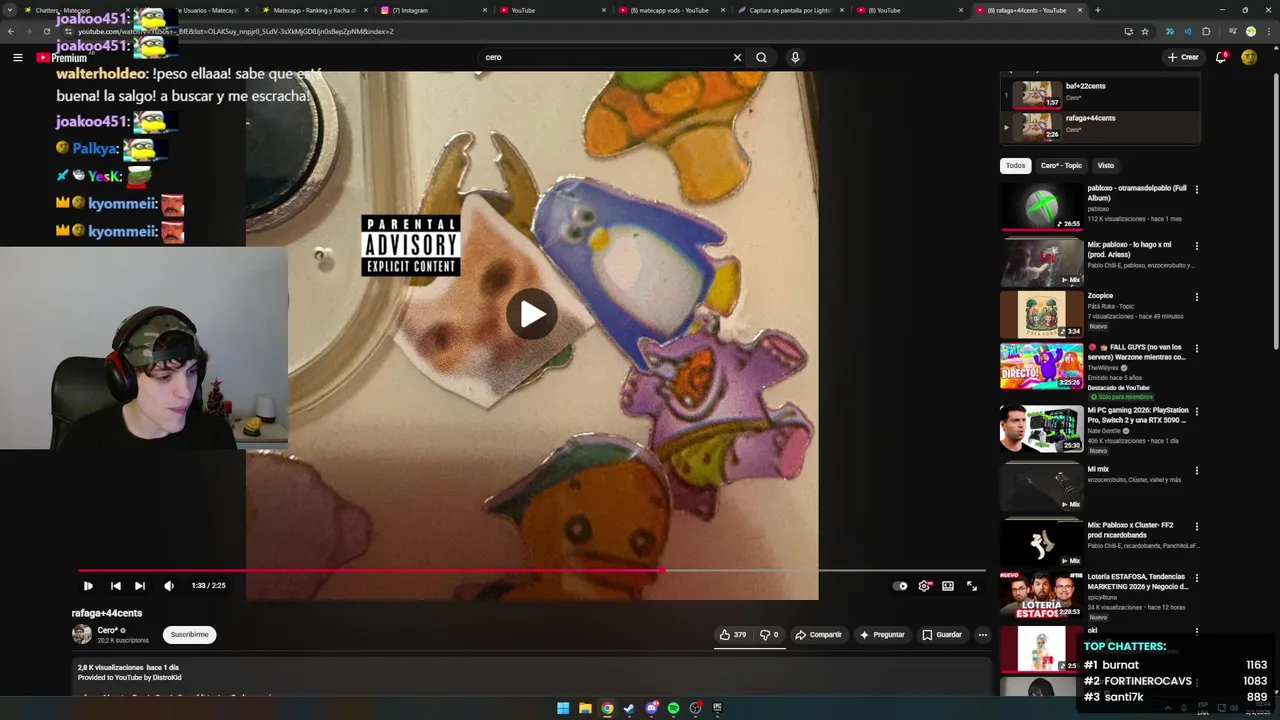
Task: Click the browser address bar URL
Action: click(x=236, y=31)
